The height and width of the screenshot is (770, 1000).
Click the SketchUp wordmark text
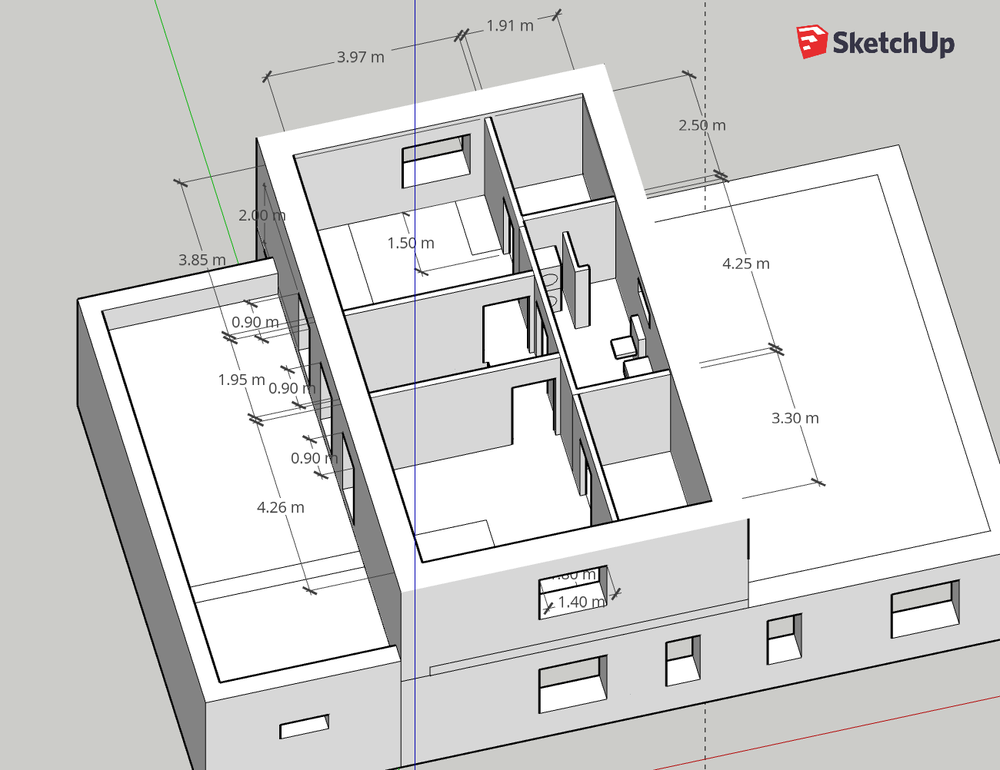click(x=895, y=43)
